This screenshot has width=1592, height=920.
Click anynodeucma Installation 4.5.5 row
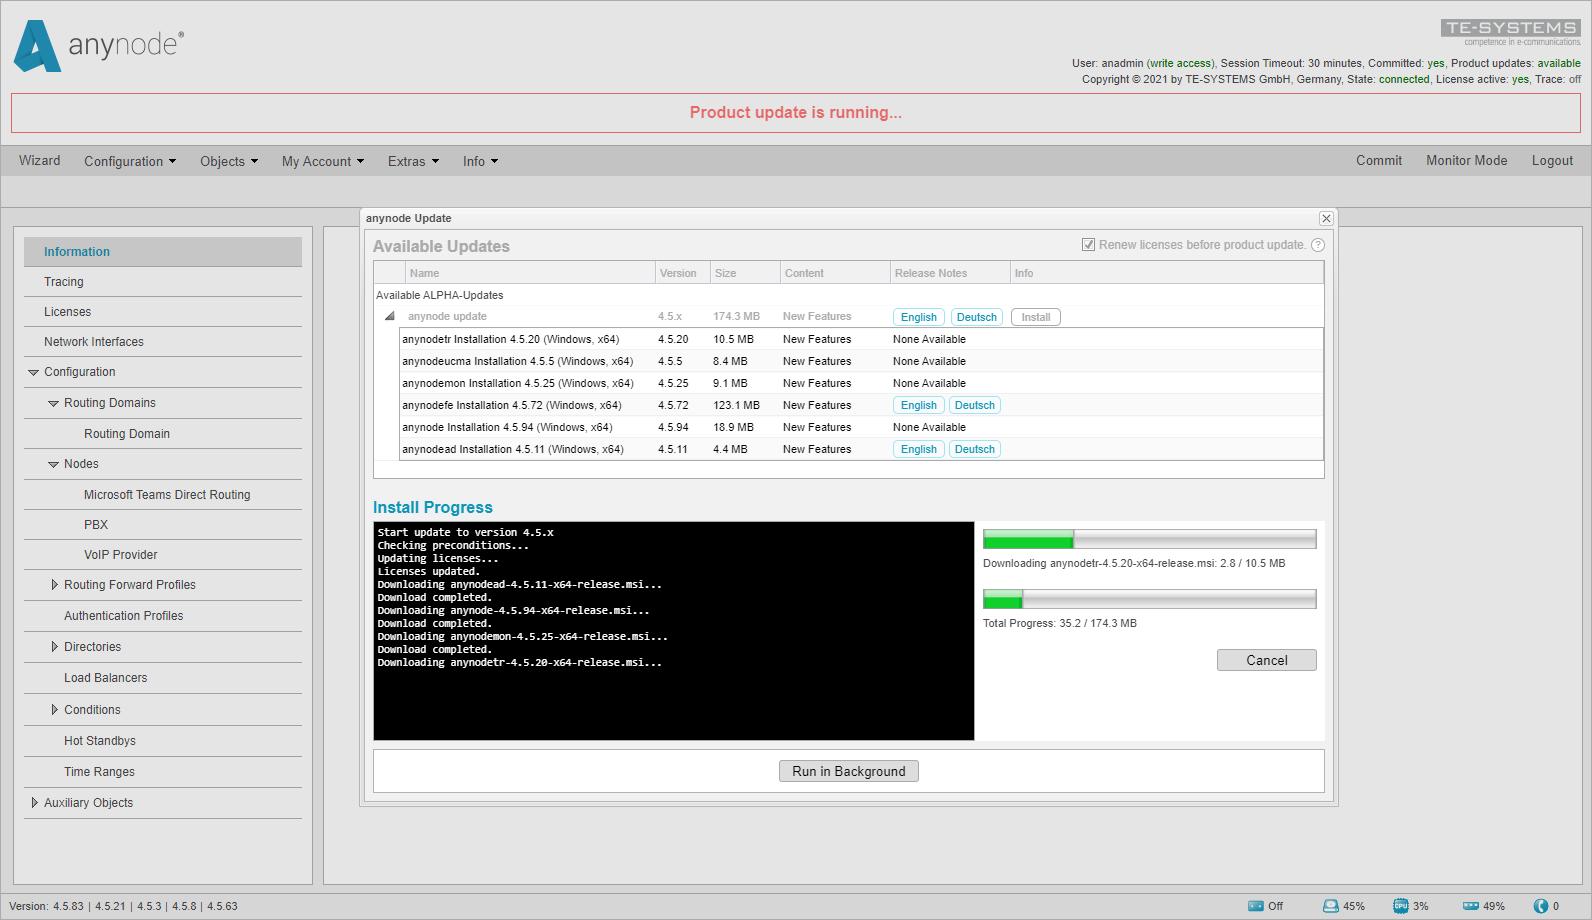point(861,361)
